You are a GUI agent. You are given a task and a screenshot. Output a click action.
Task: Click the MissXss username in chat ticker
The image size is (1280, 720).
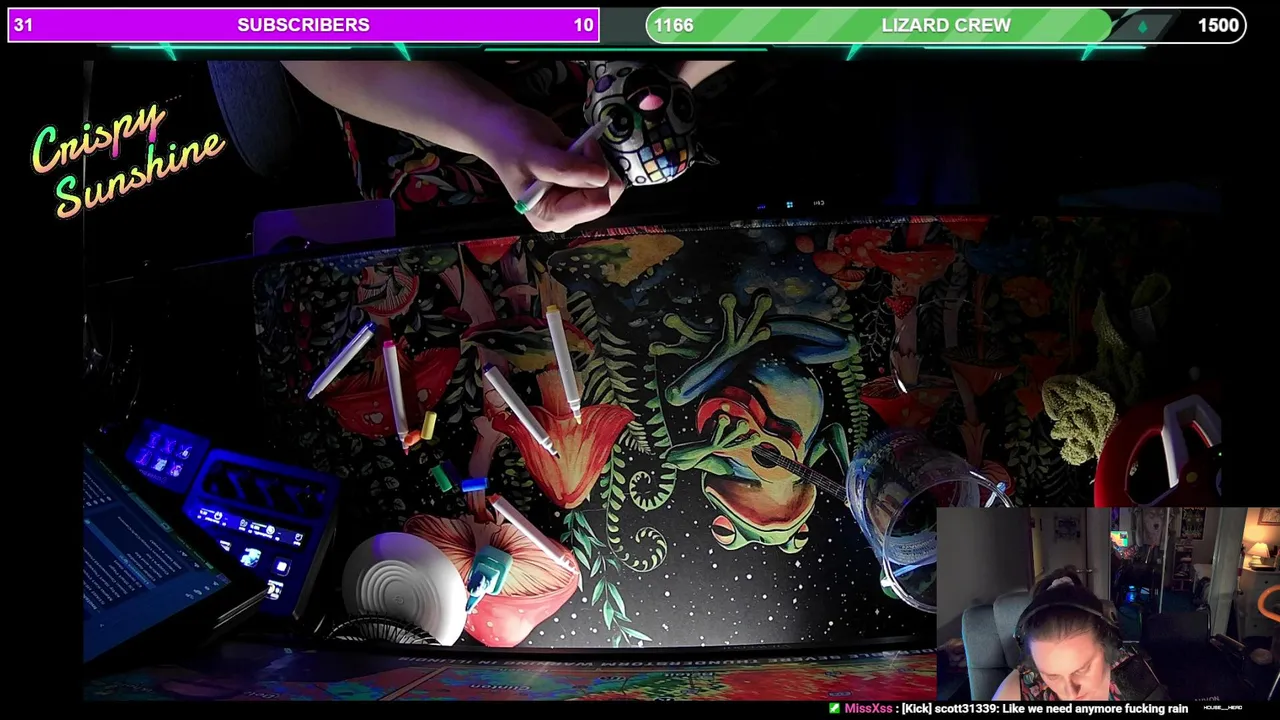(868, 708)
